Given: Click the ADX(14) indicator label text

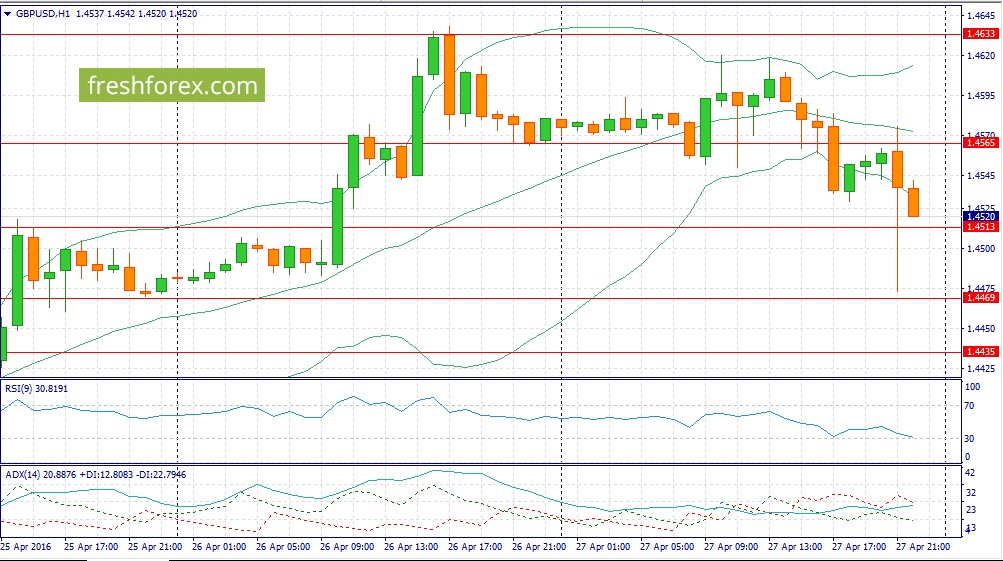Looking at the screenshot, I should pyautogui.click(x=28, y=474).
